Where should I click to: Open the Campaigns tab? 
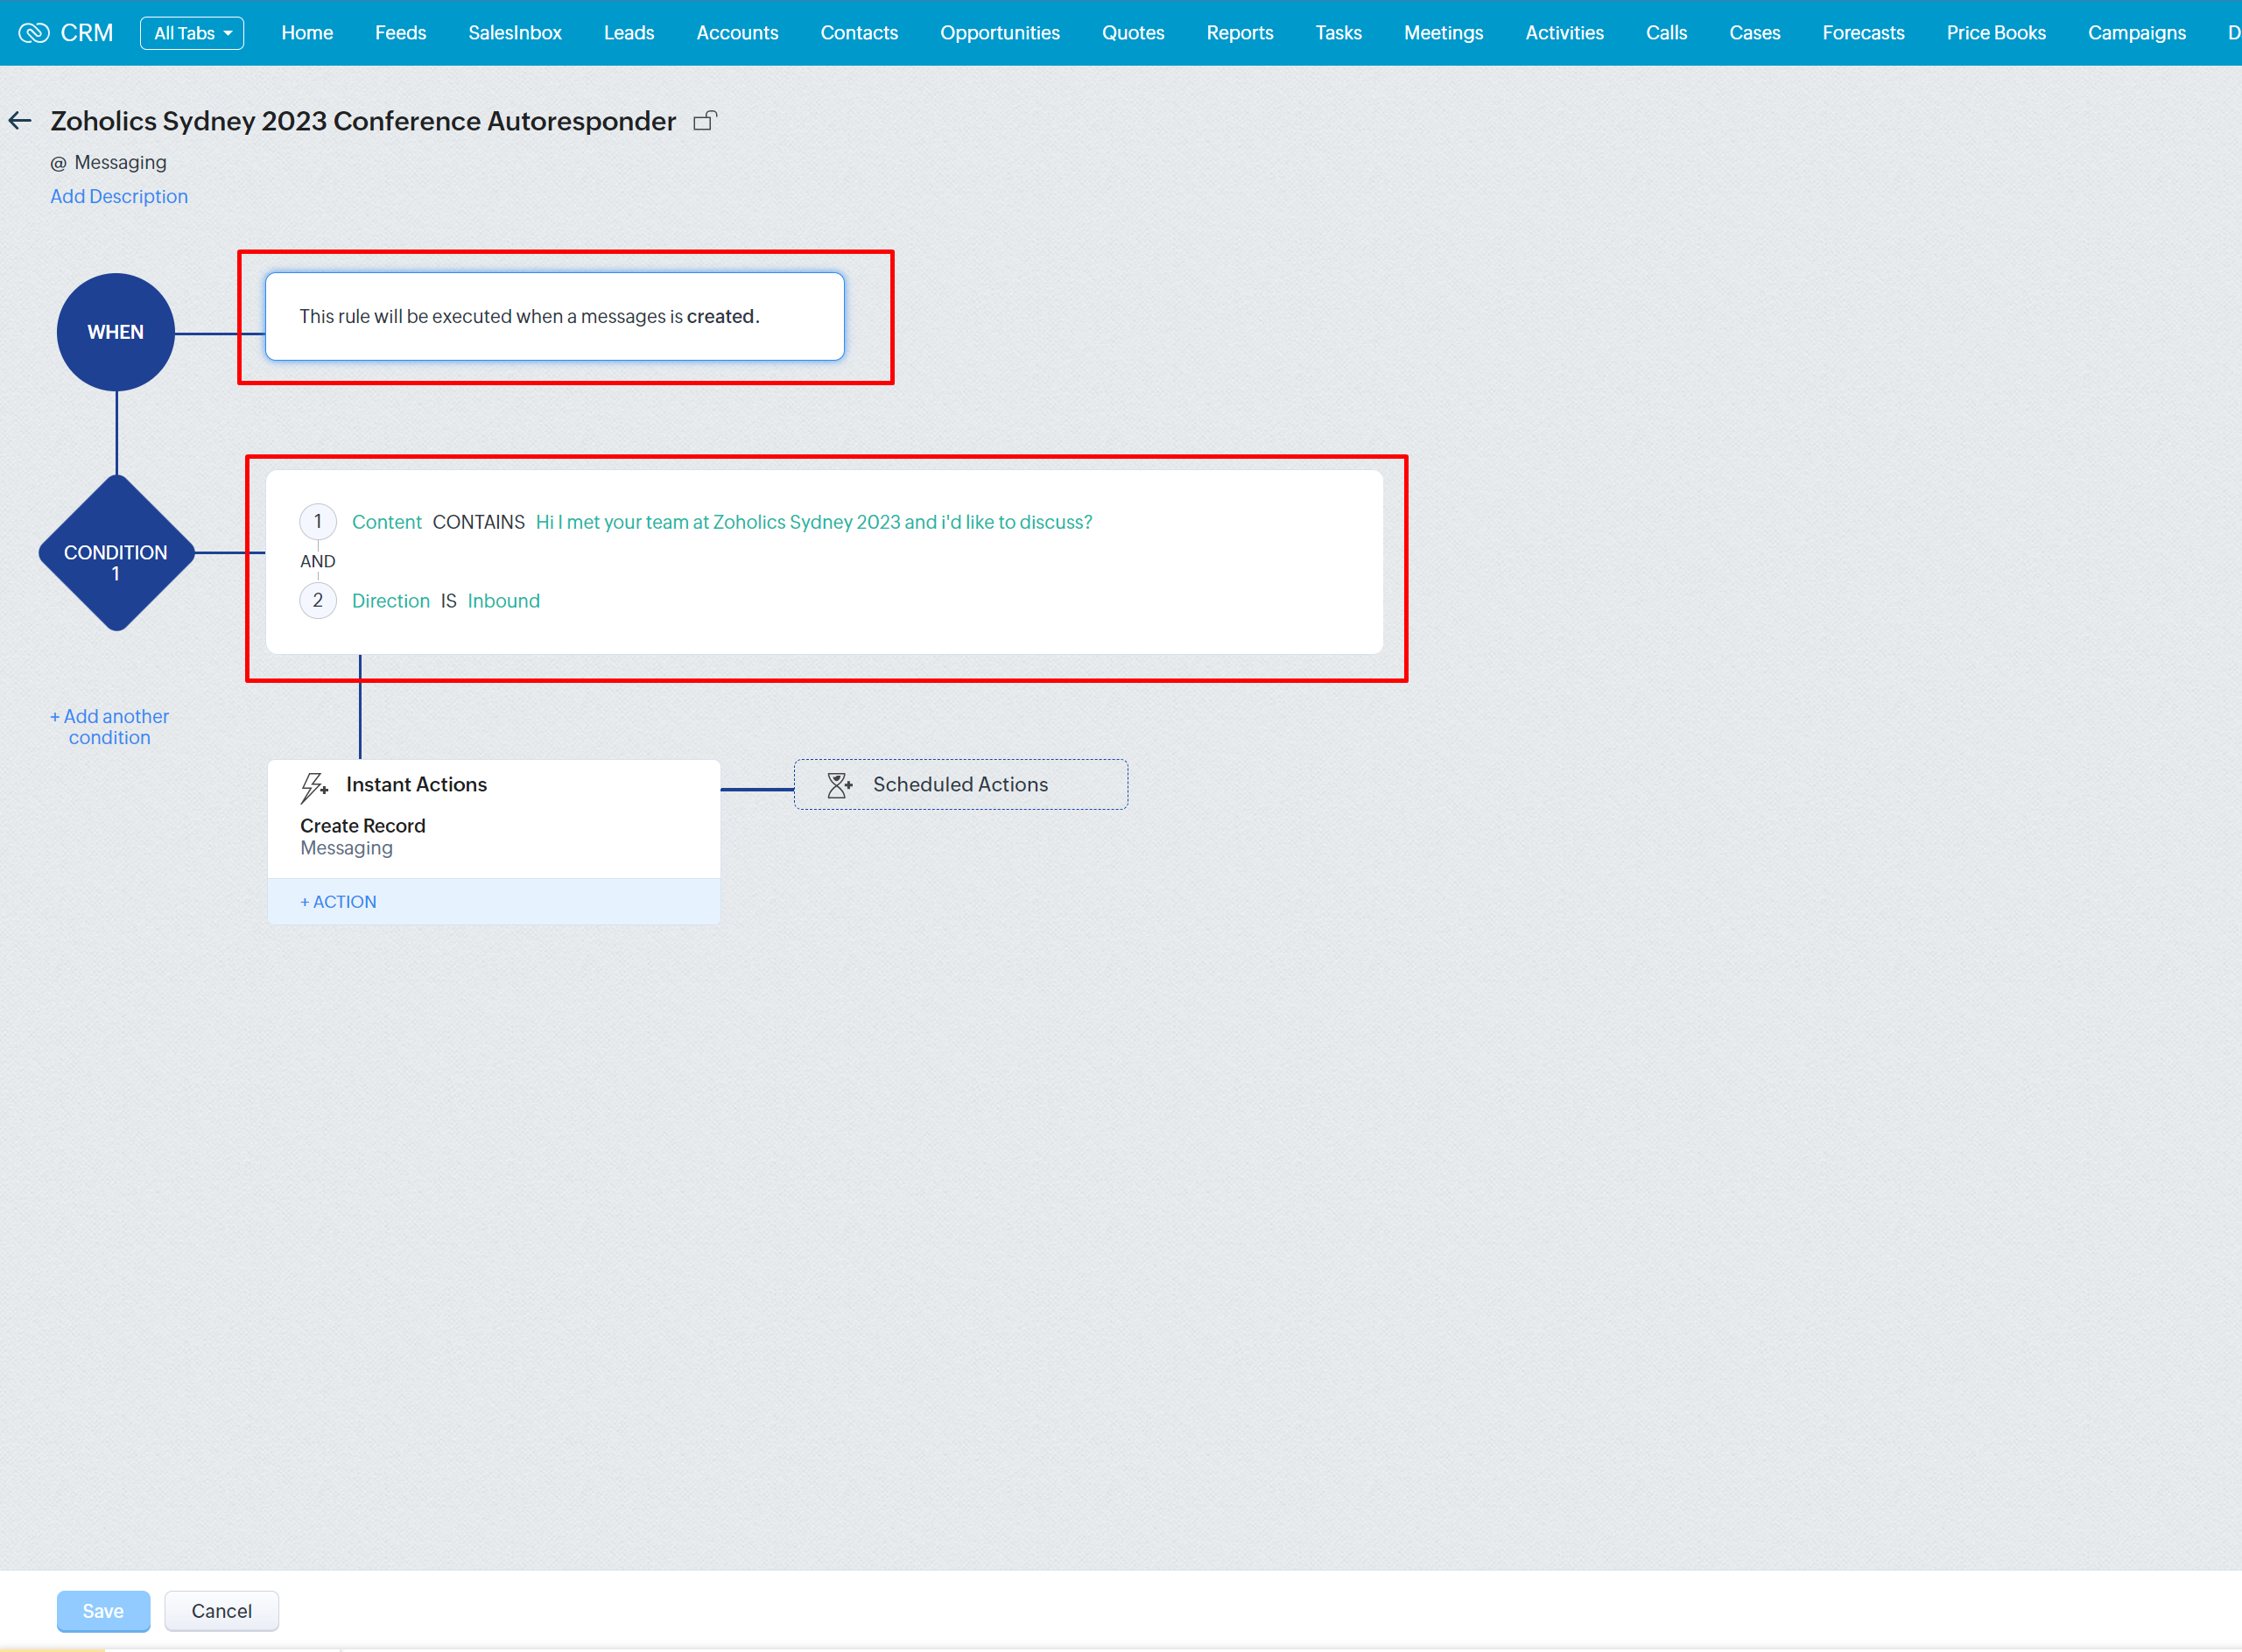coord(2137,33)
